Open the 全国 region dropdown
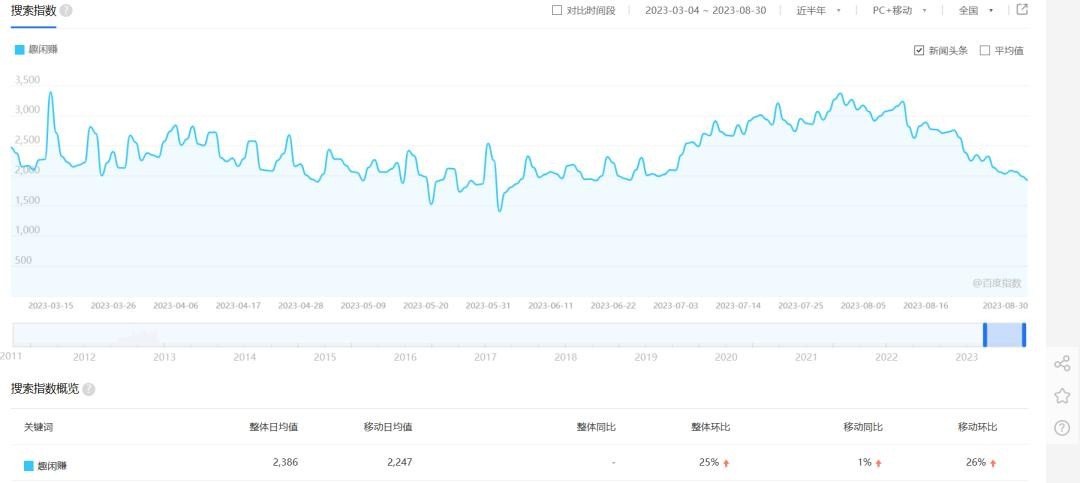 click(x=975, y=11)
